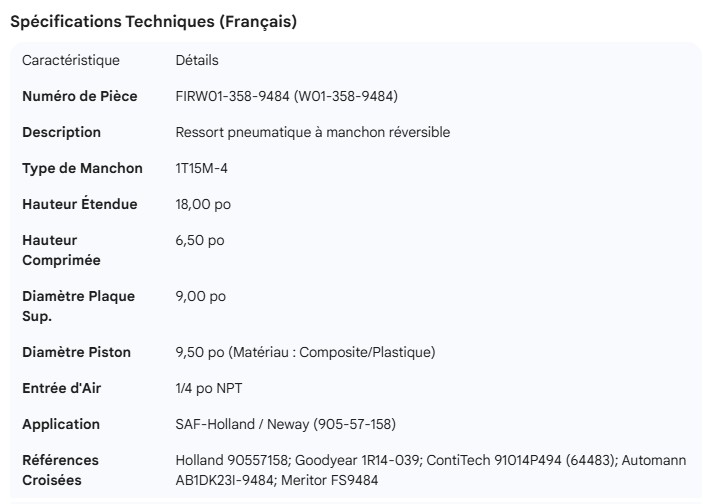
Task: Select the Détails column header
Action: tap(197, 60)
